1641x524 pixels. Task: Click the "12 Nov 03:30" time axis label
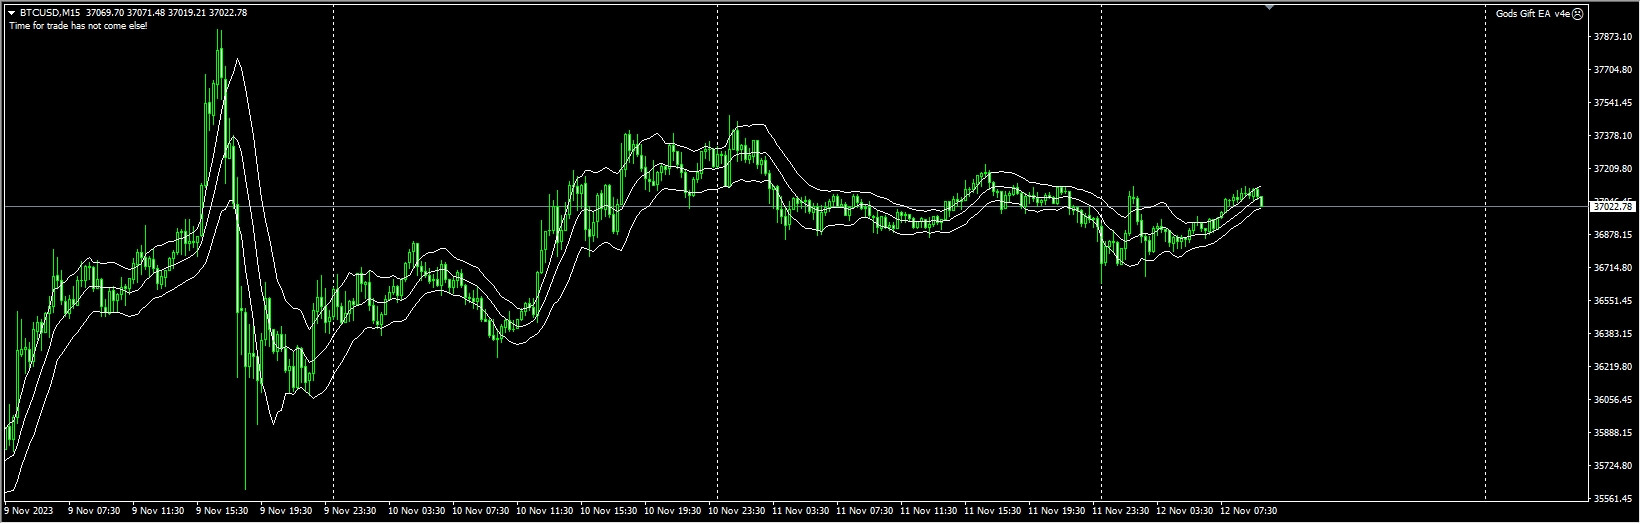[1184, 511]
